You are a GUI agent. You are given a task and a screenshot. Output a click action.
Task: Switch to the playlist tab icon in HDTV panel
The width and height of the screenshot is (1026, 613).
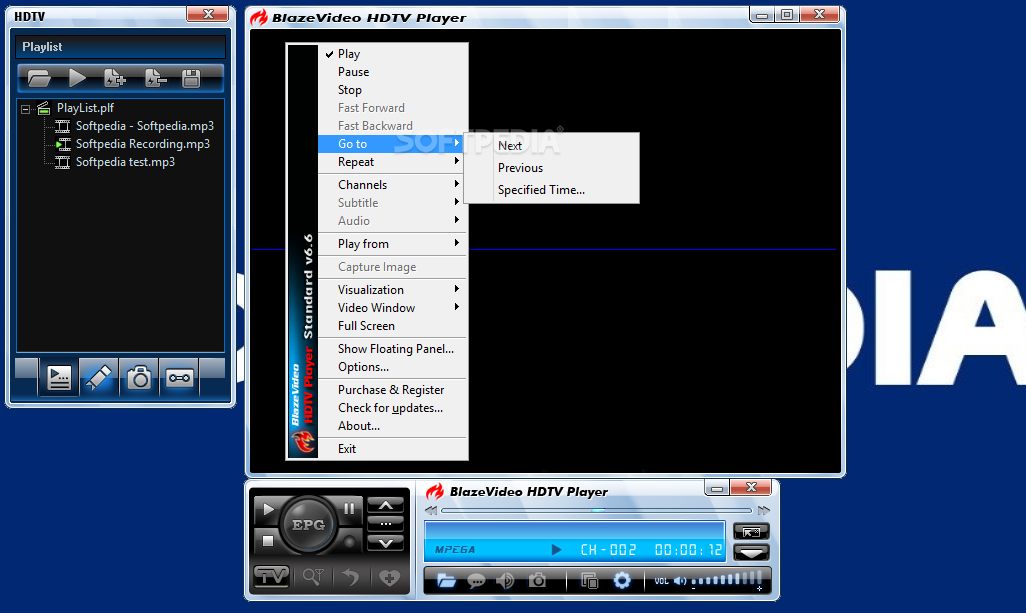click(59, 377)
